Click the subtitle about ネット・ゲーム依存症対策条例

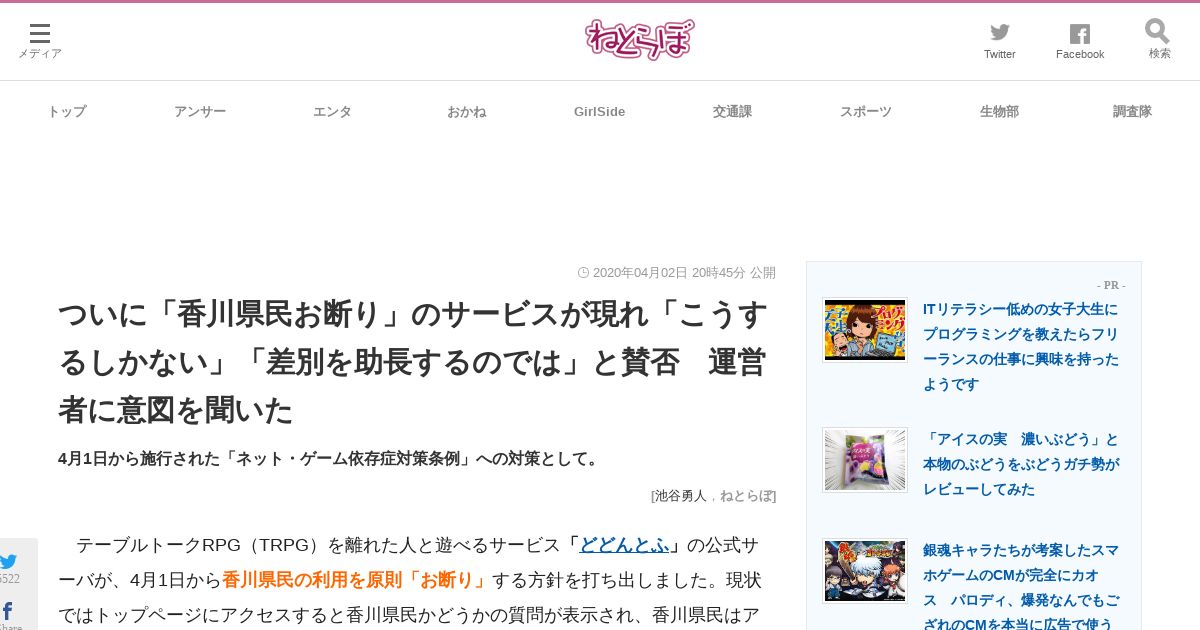click(x=330, y=459)
